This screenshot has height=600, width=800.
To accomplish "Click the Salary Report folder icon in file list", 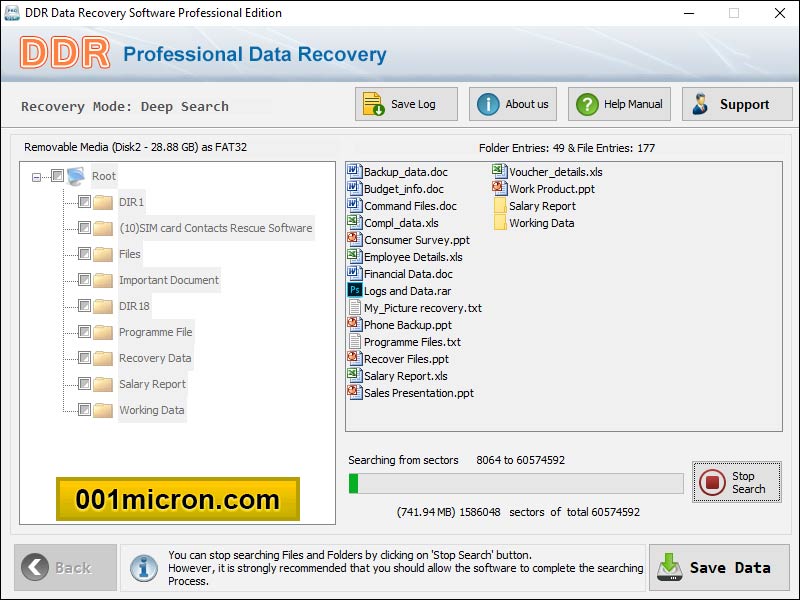I will tap(500, 206).
